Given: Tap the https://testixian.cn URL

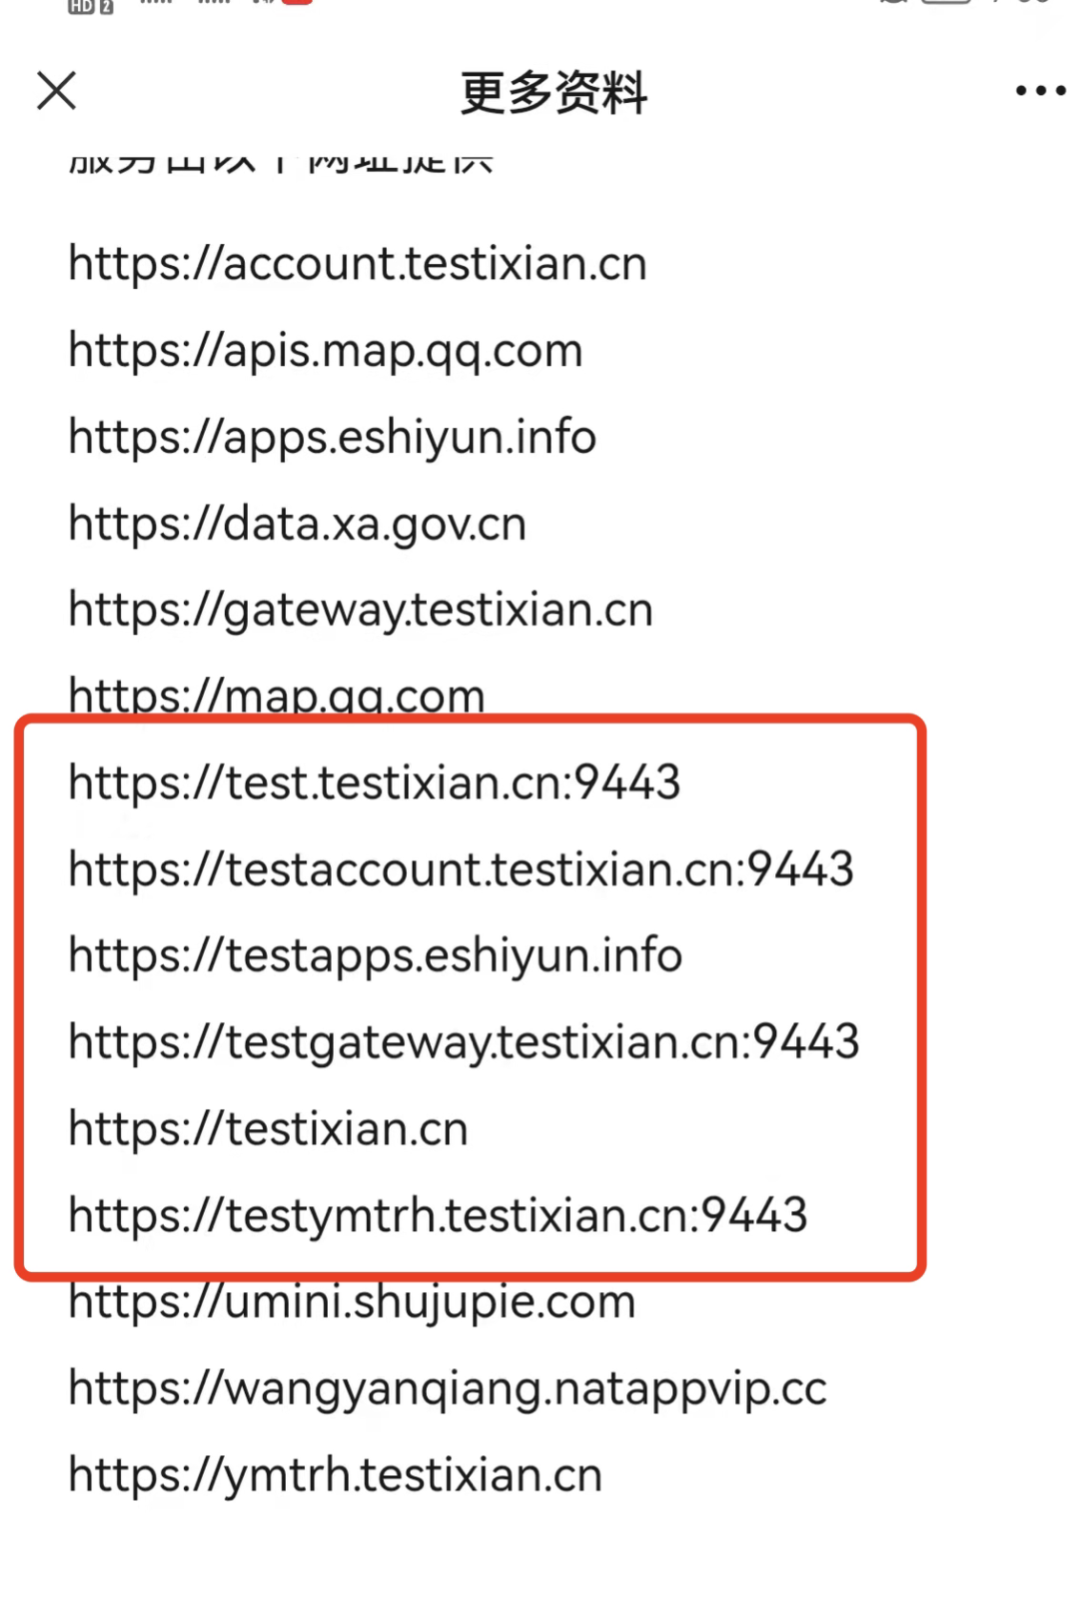Looking at the screenshot, I should pyautogui.click(x=268, y=1129).
